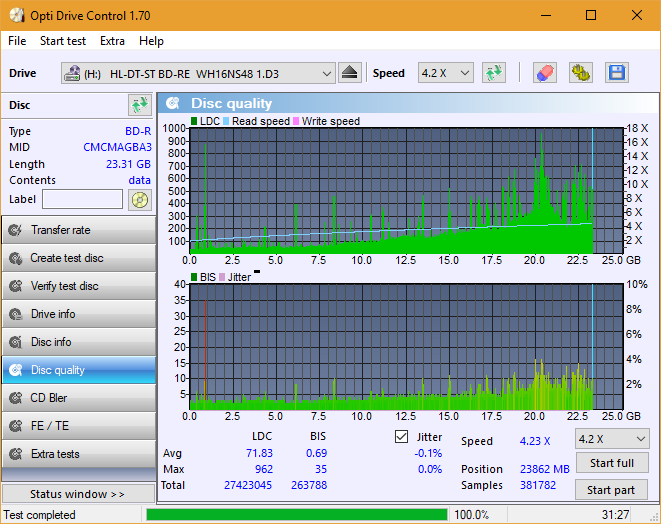The image size is (661, 524).
Task: Click the blue Read speed legend swatch
Action: pyautogui.click(x=226, y=121)
